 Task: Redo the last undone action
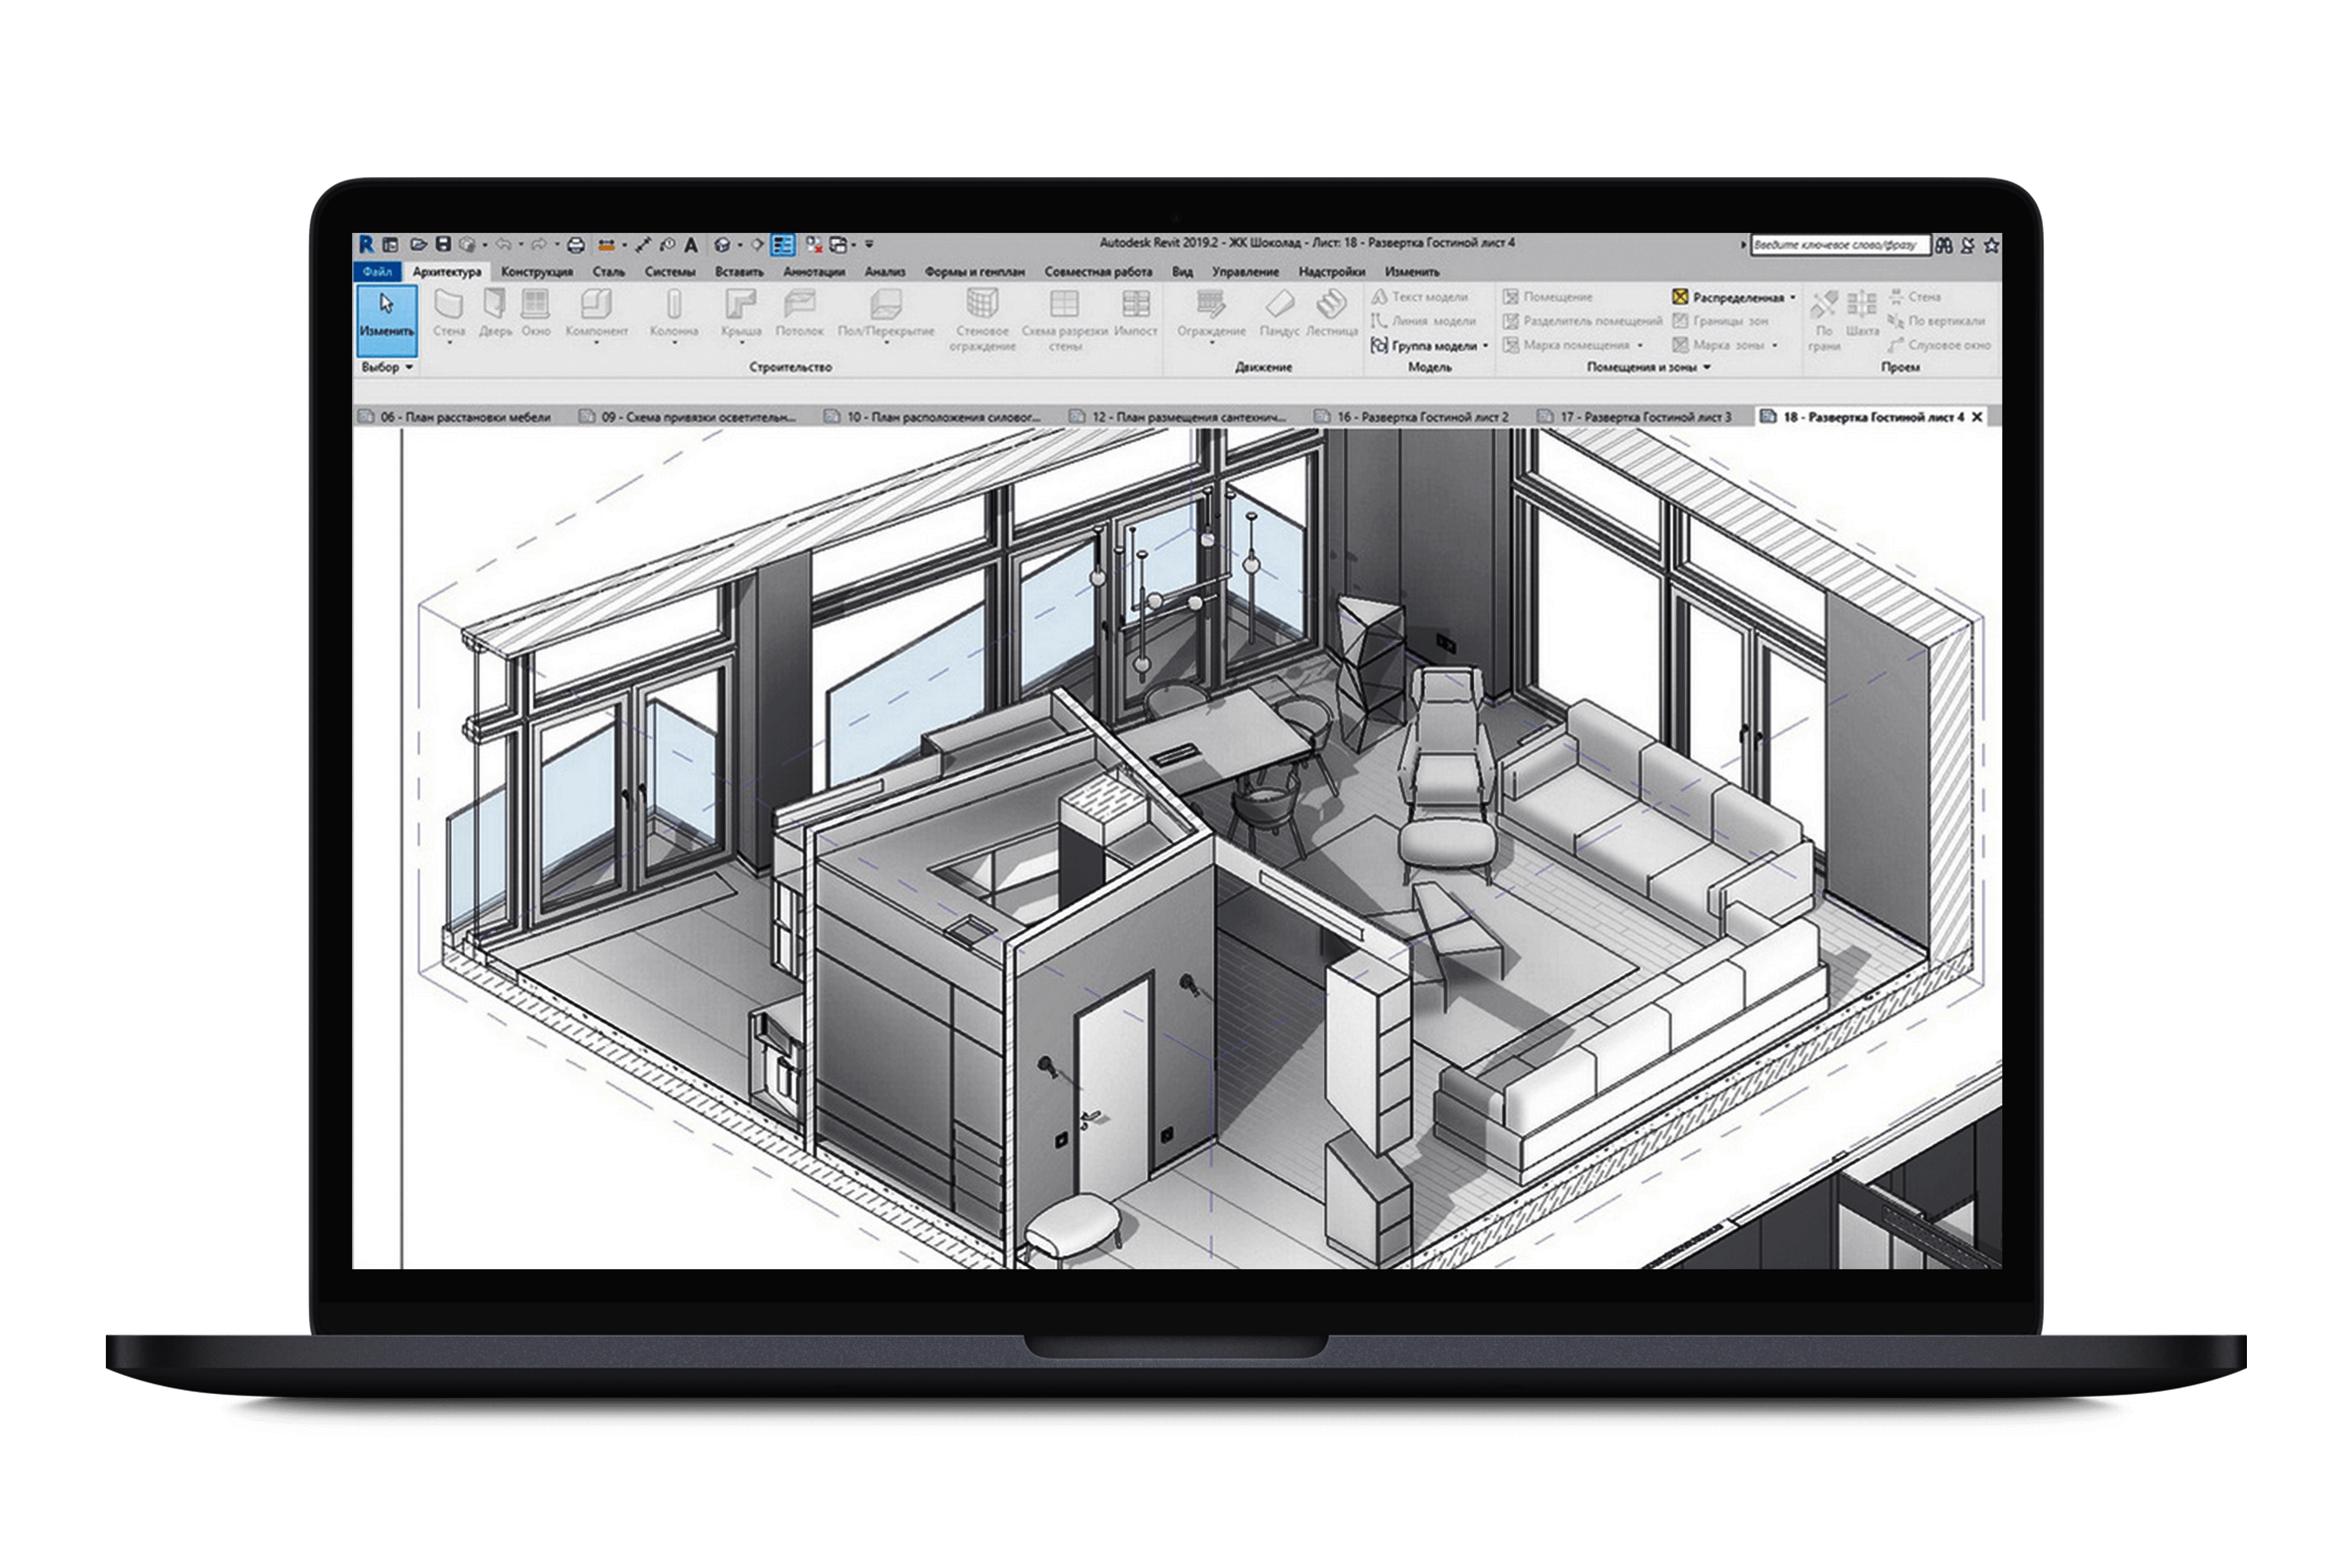point(539,244)
